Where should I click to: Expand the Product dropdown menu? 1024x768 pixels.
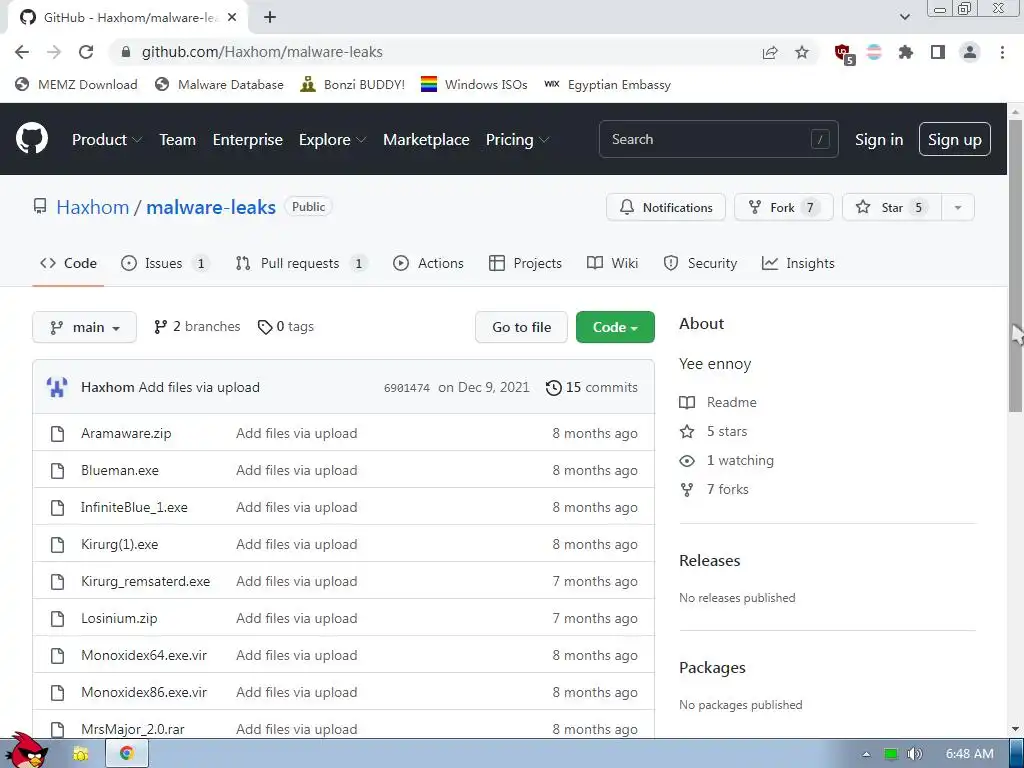click(x=107, y=140)
